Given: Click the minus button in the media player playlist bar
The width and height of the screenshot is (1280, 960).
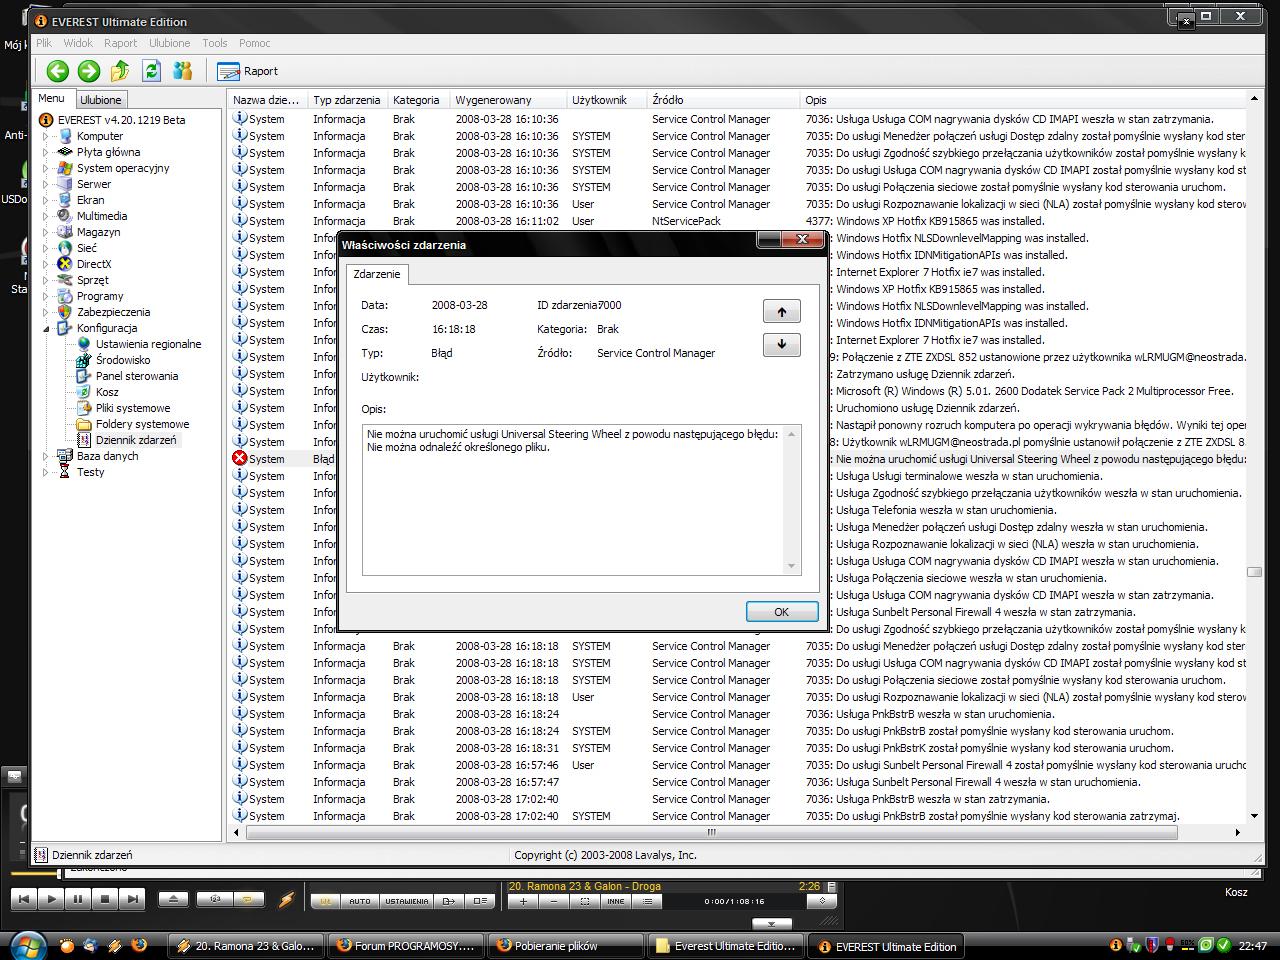Looking at the screenshot, I should 554,901.
